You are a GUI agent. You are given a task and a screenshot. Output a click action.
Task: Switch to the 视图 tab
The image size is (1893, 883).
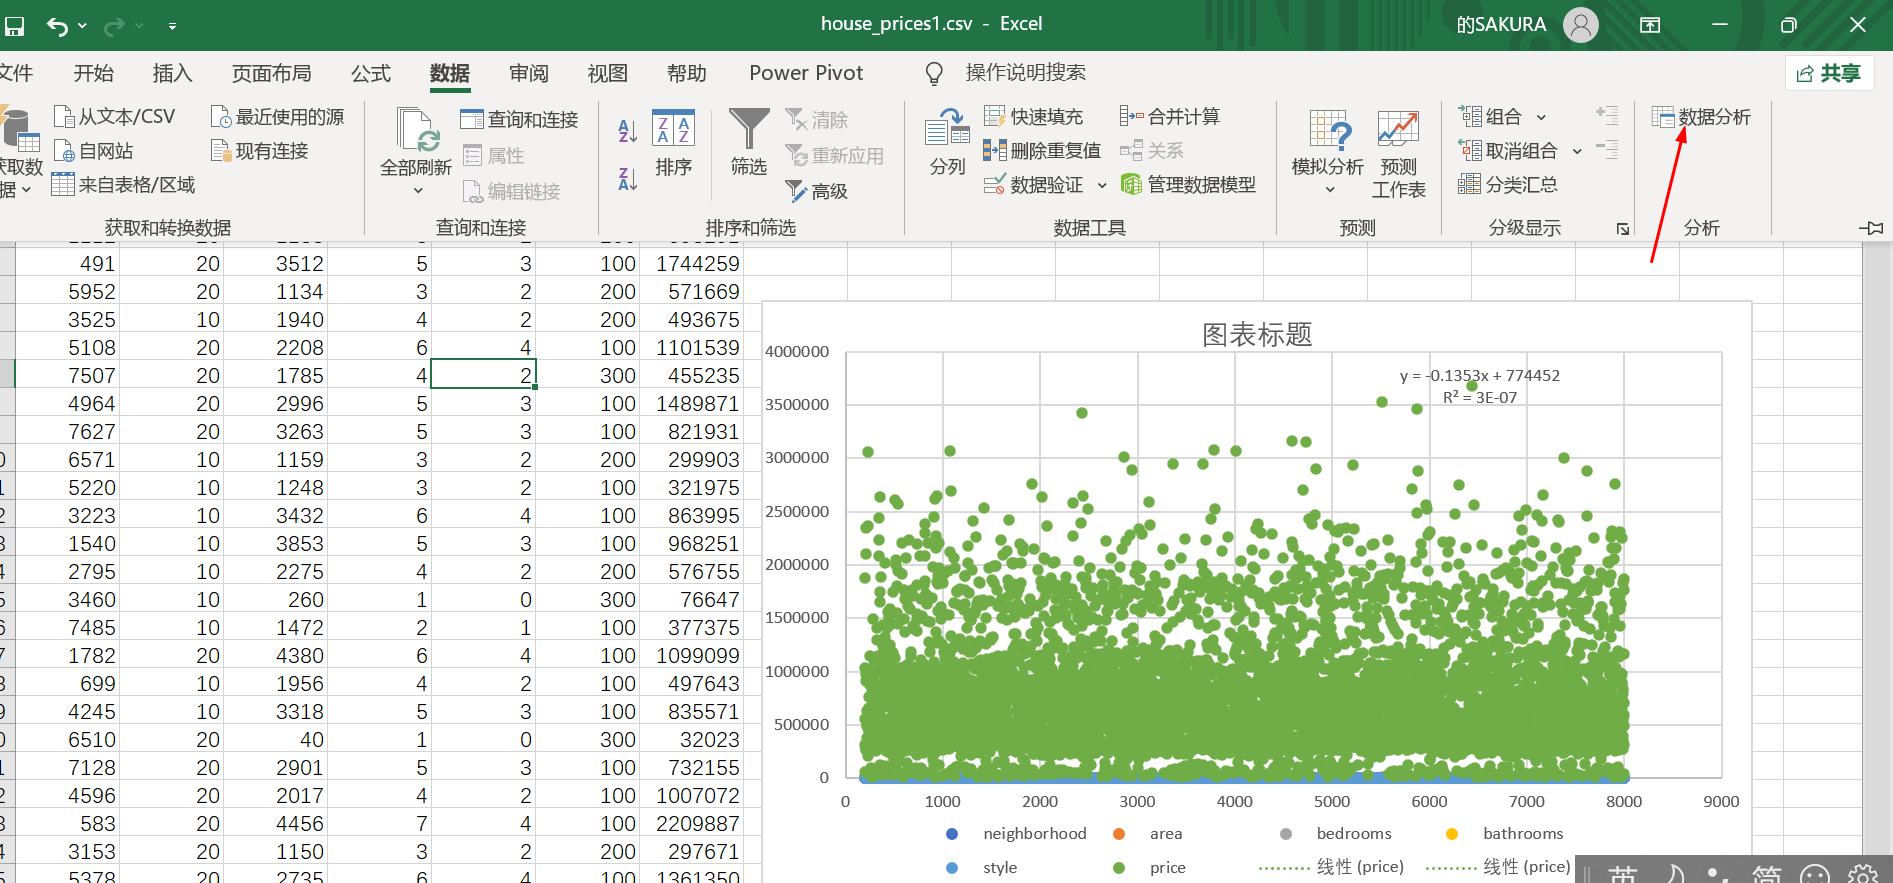point(608,73)
